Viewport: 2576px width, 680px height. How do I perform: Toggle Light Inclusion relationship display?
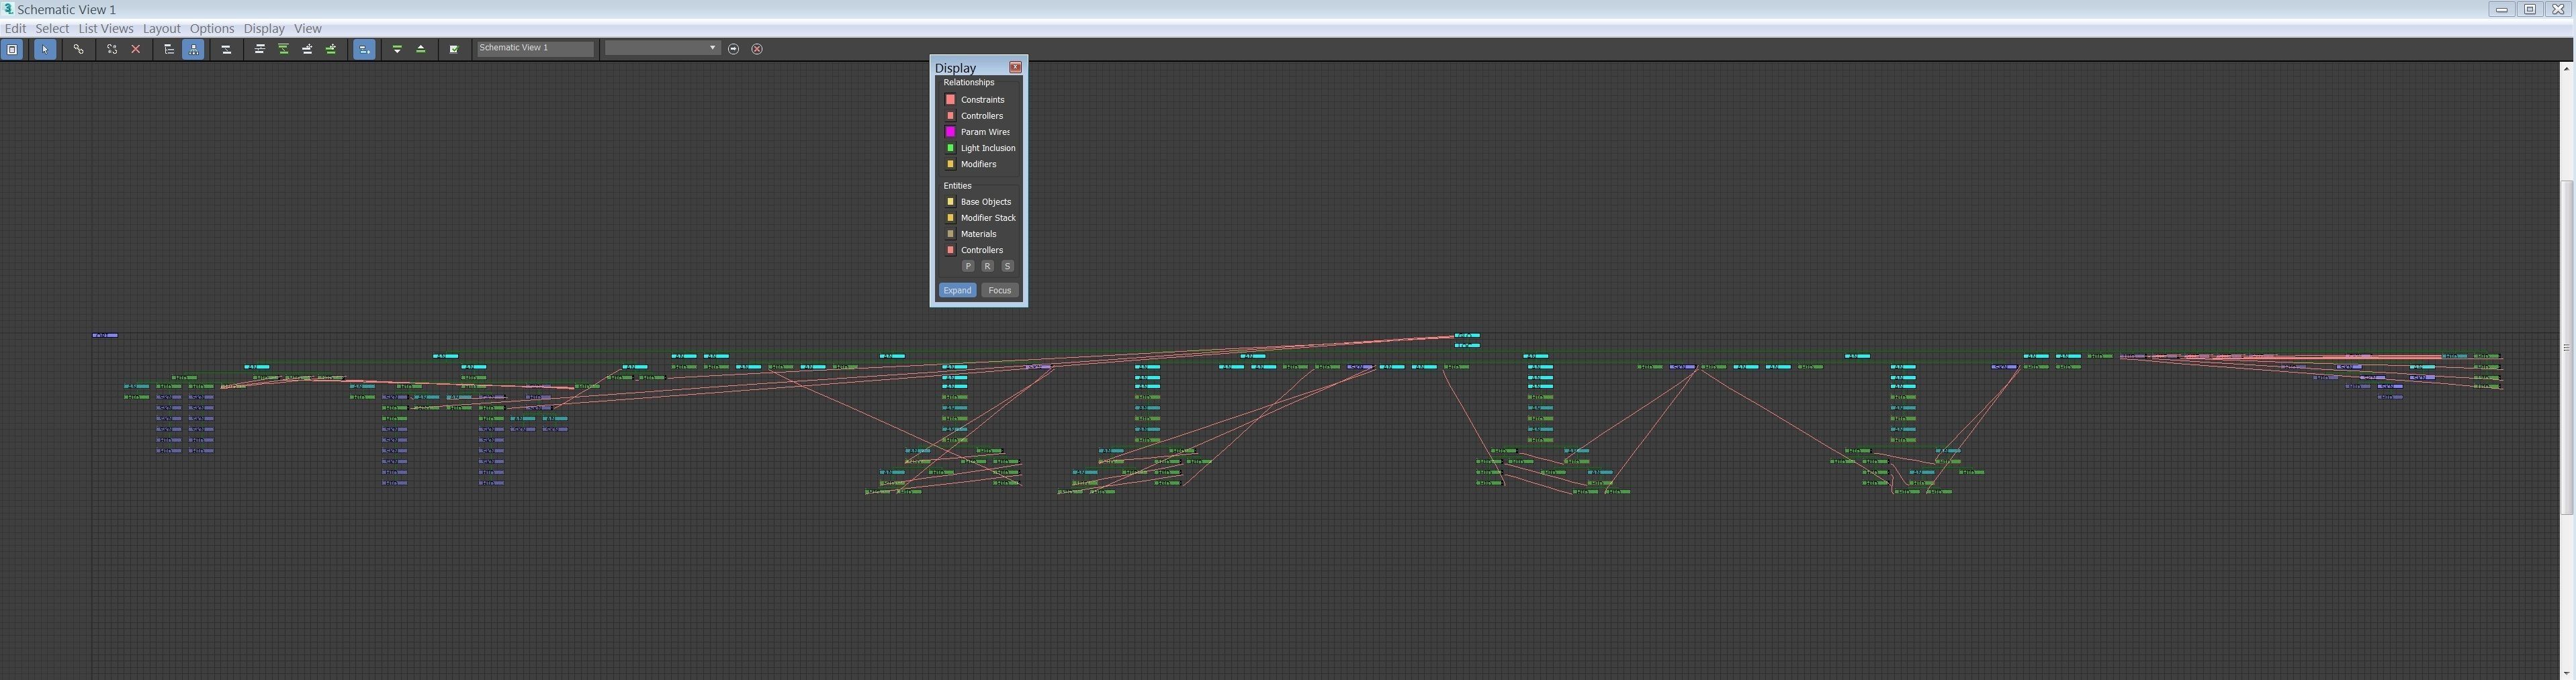pyautogui.click(x=951, y=148)
